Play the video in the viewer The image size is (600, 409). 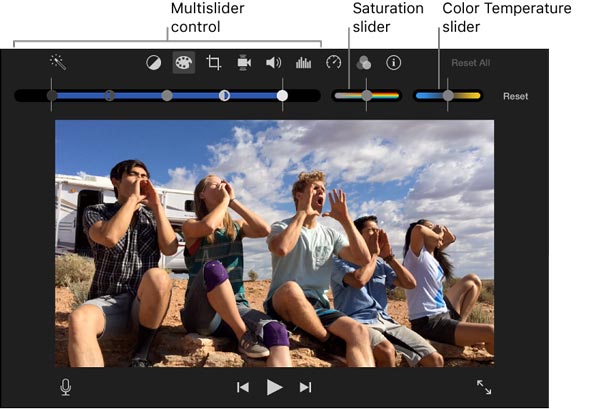[x=274, y=388]
